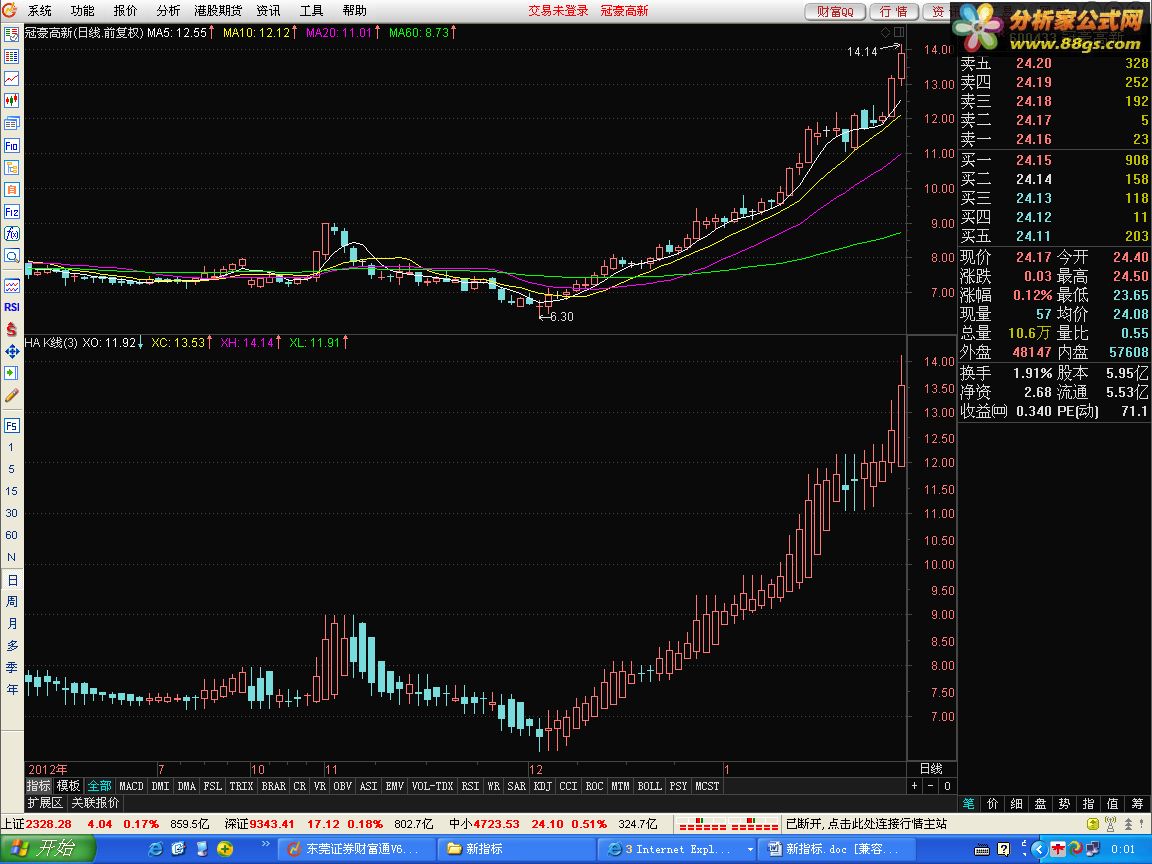Click the minus zoom button near indicator tabs

click(931, 786)
